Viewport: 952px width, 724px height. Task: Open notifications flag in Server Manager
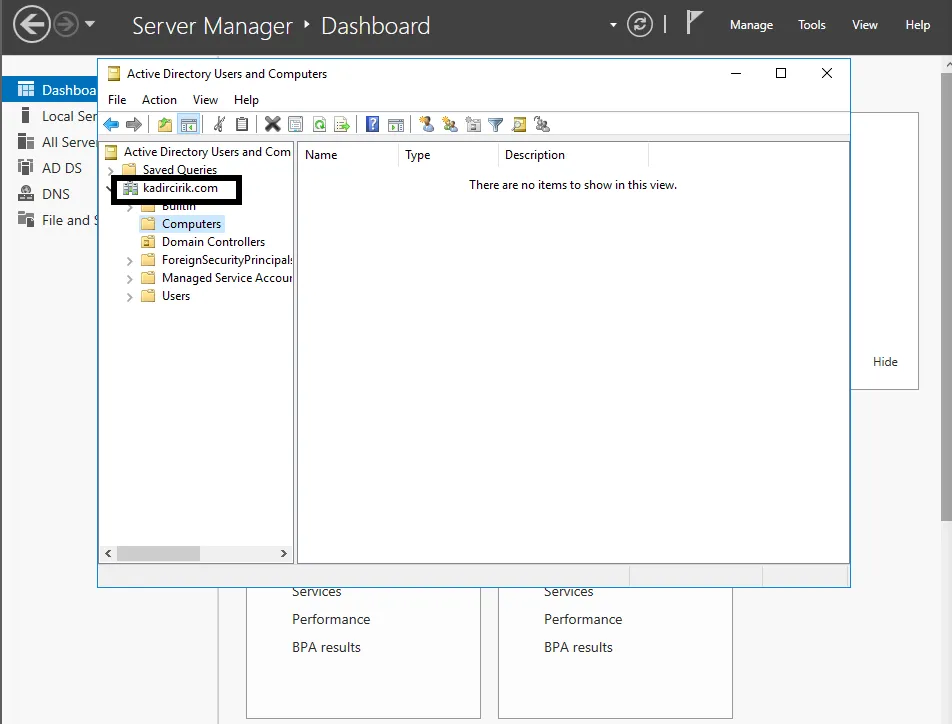coord(694,23)
